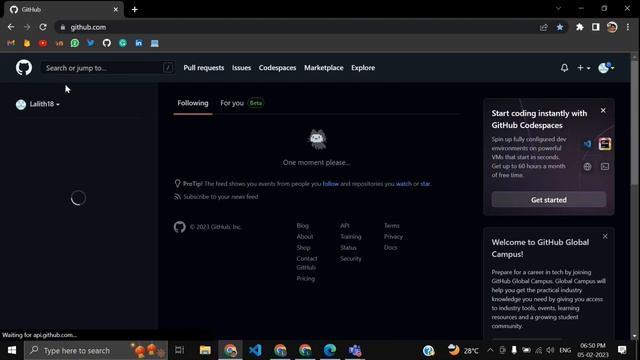Close the GitHub browser tab
Viewport: 640px width, 360px height.
pos(116,9)
